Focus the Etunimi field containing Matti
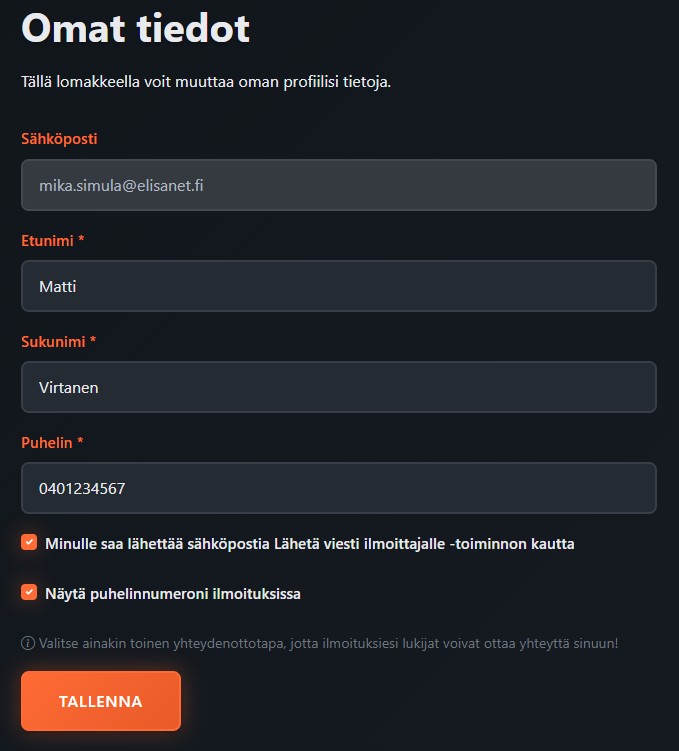The height and width of the screenshot is (751, 679). [338, 286]
